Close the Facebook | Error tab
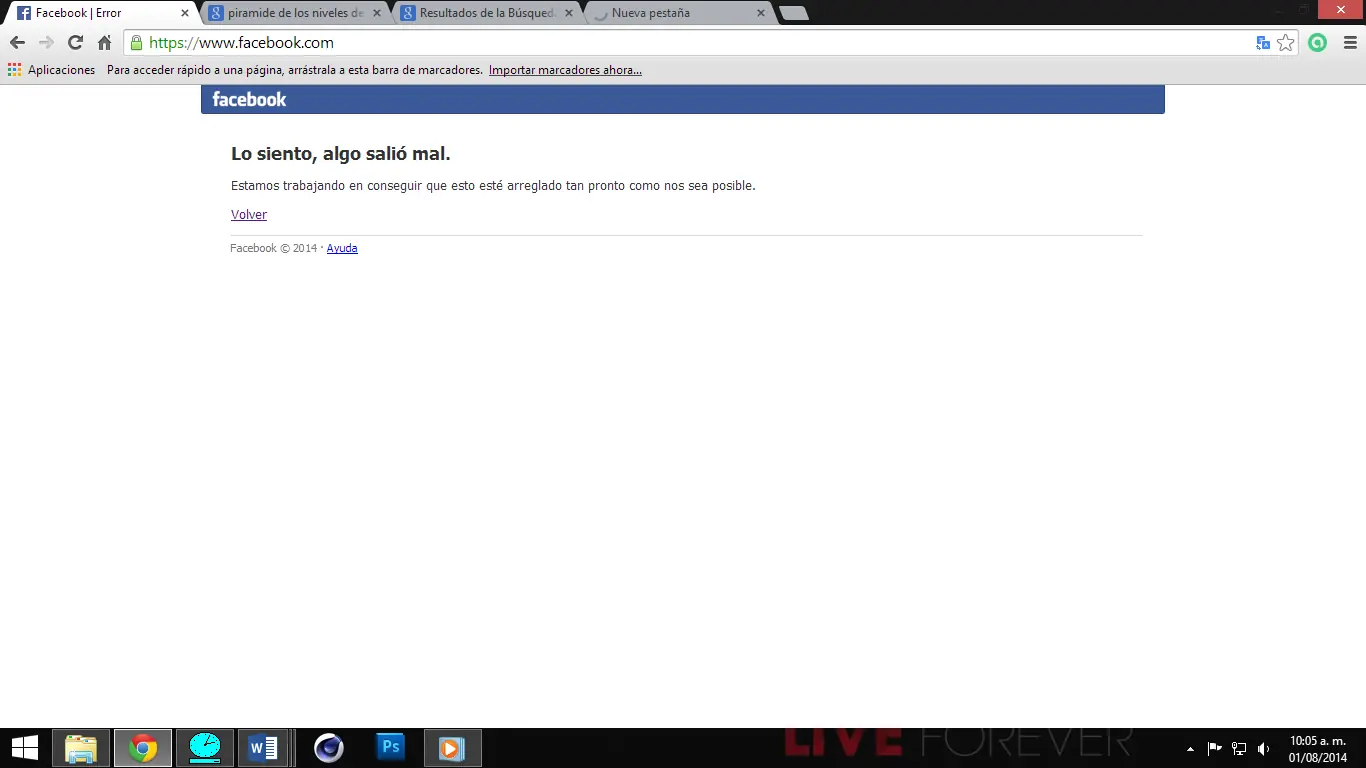 coord(185,13)
